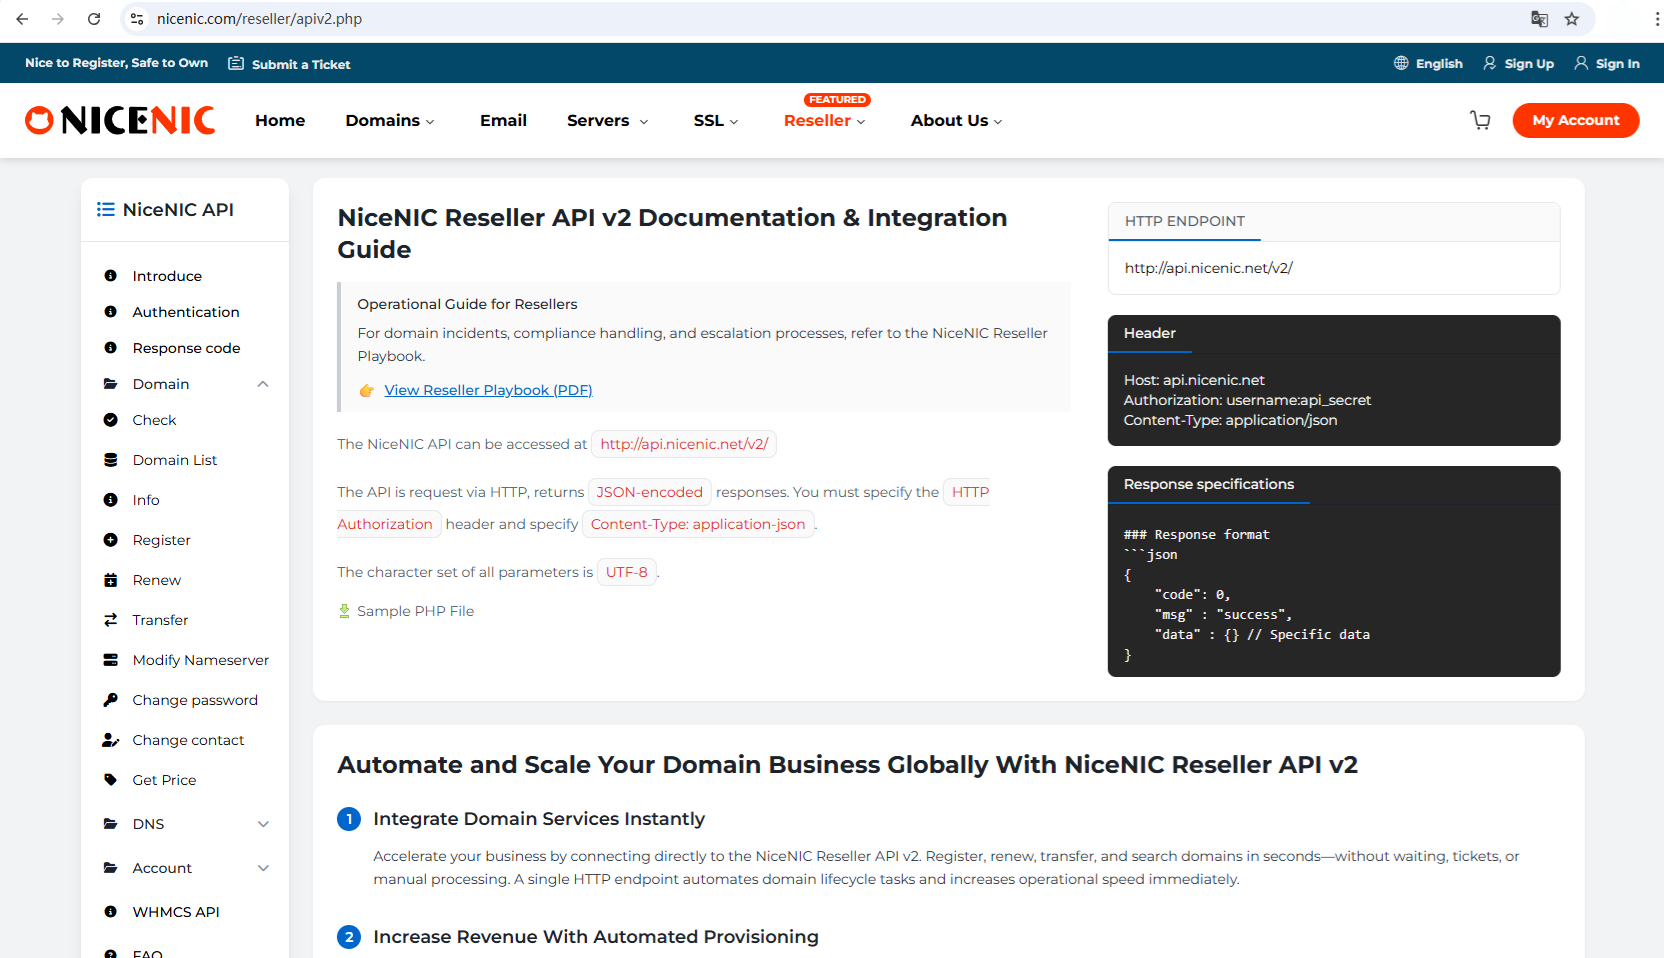1664x958 pixels.
Task: Open the Domains dropdown menu
Action: [x=390, y=120]
